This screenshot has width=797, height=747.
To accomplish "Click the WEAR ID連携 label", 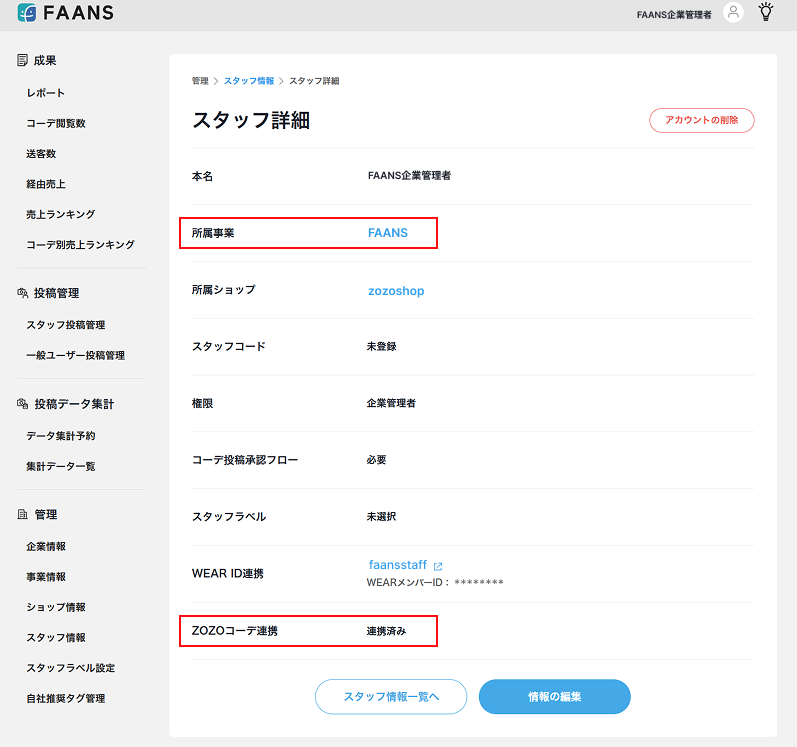I will click(228, 574).
